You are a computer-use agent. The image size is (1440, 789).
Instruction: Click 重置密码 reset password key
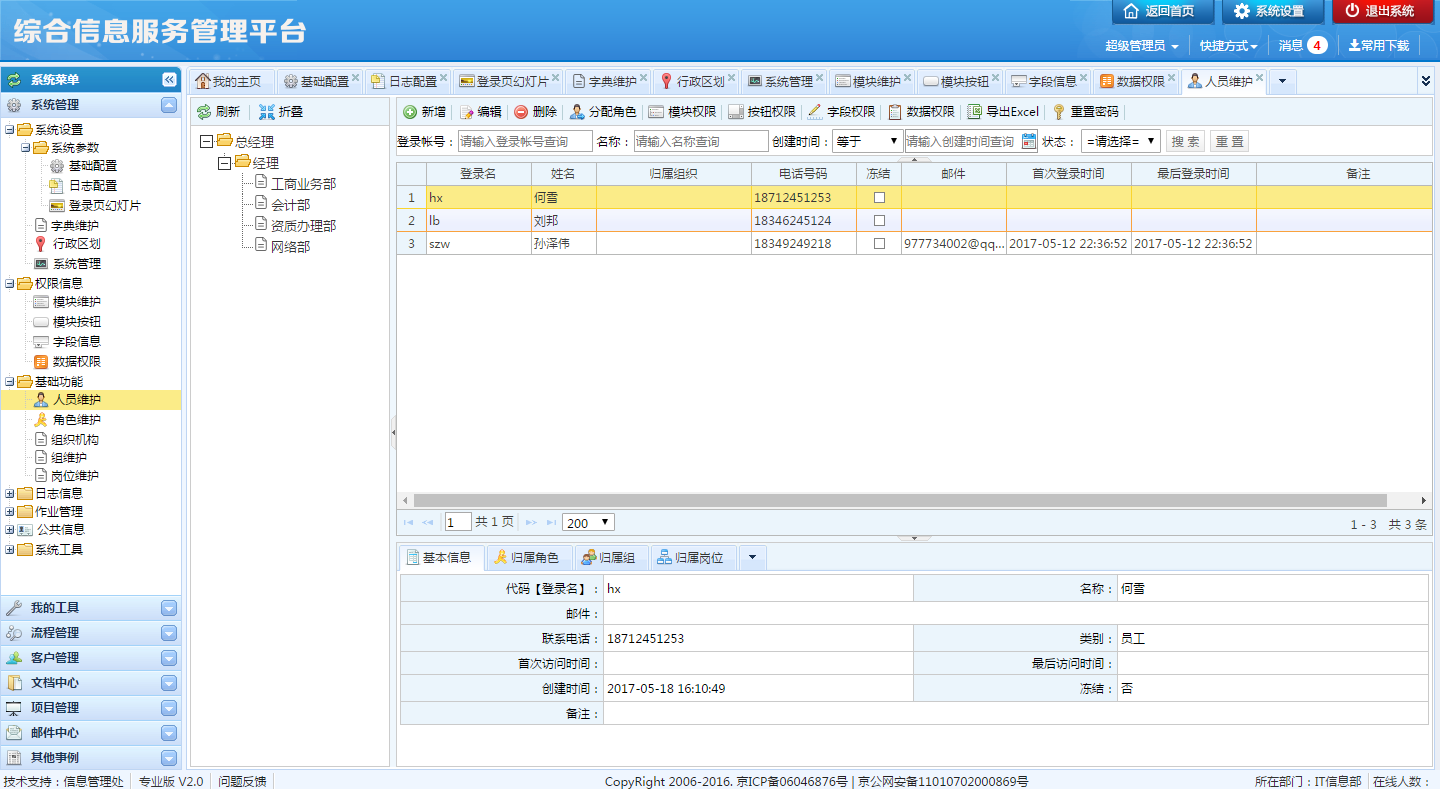pyautogui.click(x=1085, y=112)
